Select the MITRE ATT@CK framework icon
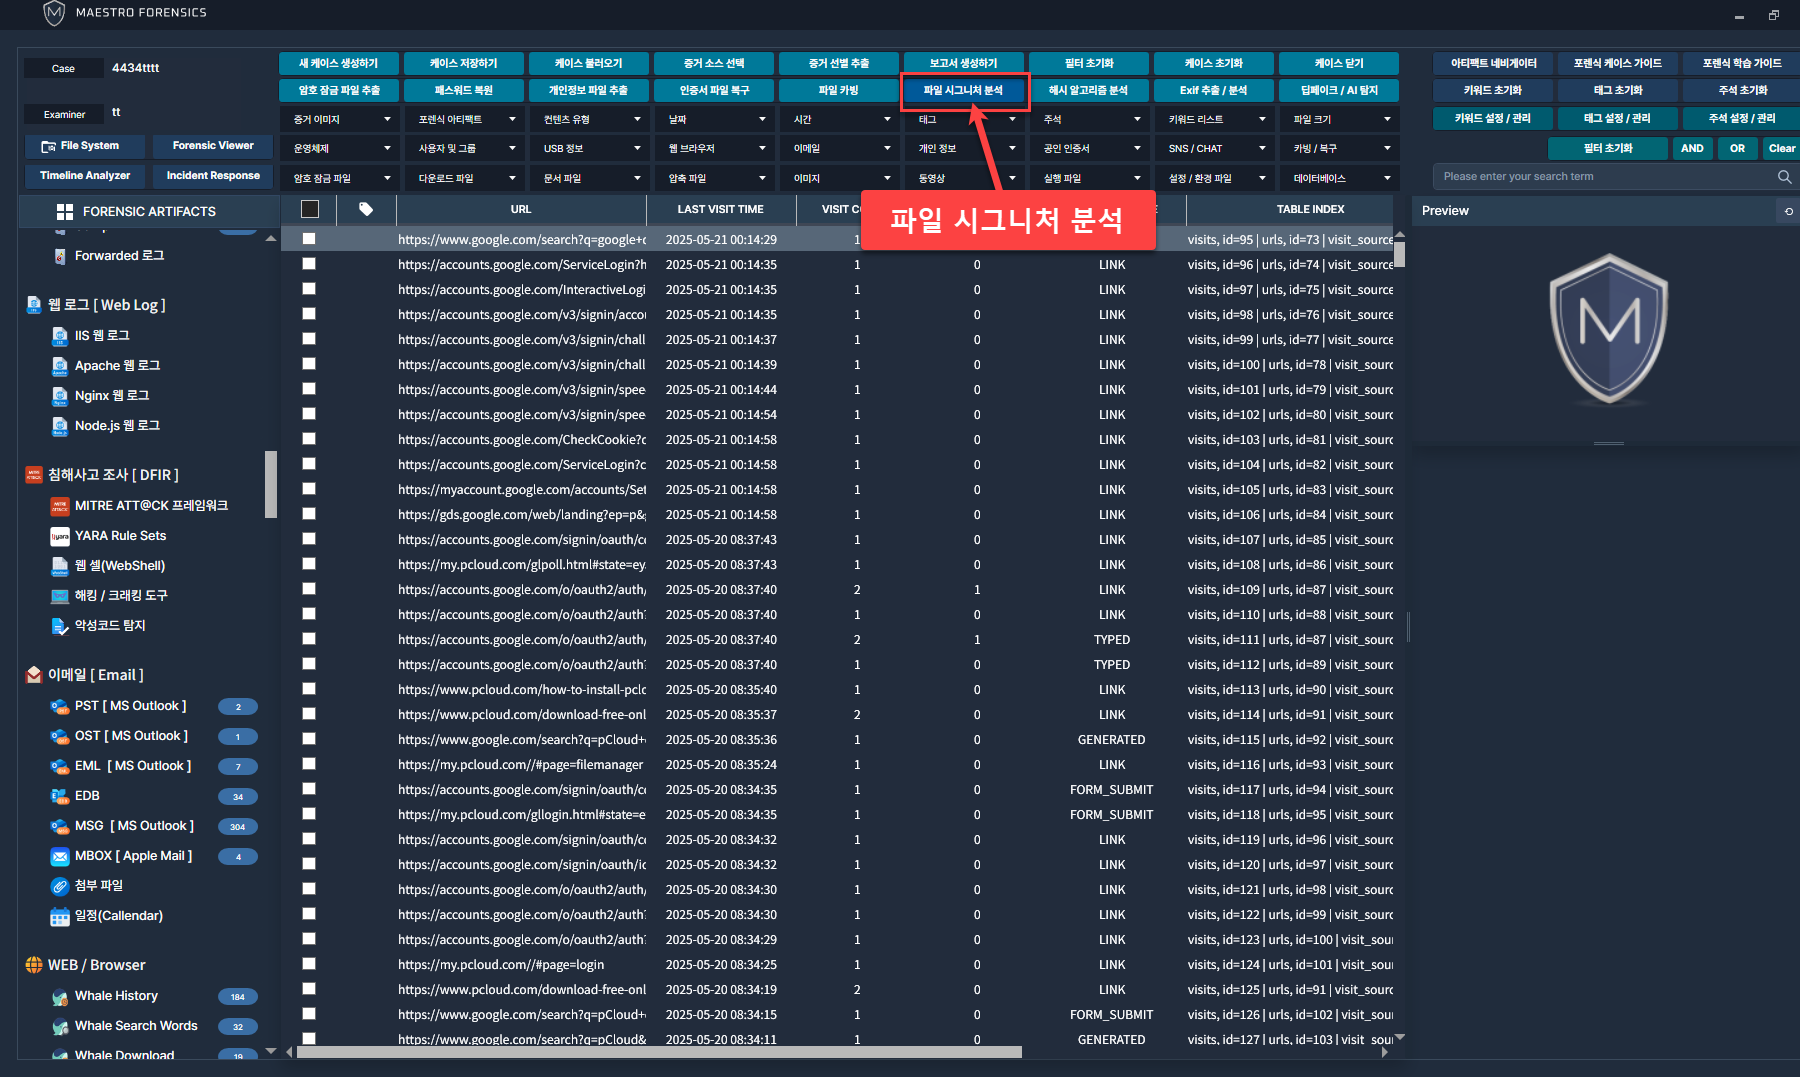 point(60,506)
